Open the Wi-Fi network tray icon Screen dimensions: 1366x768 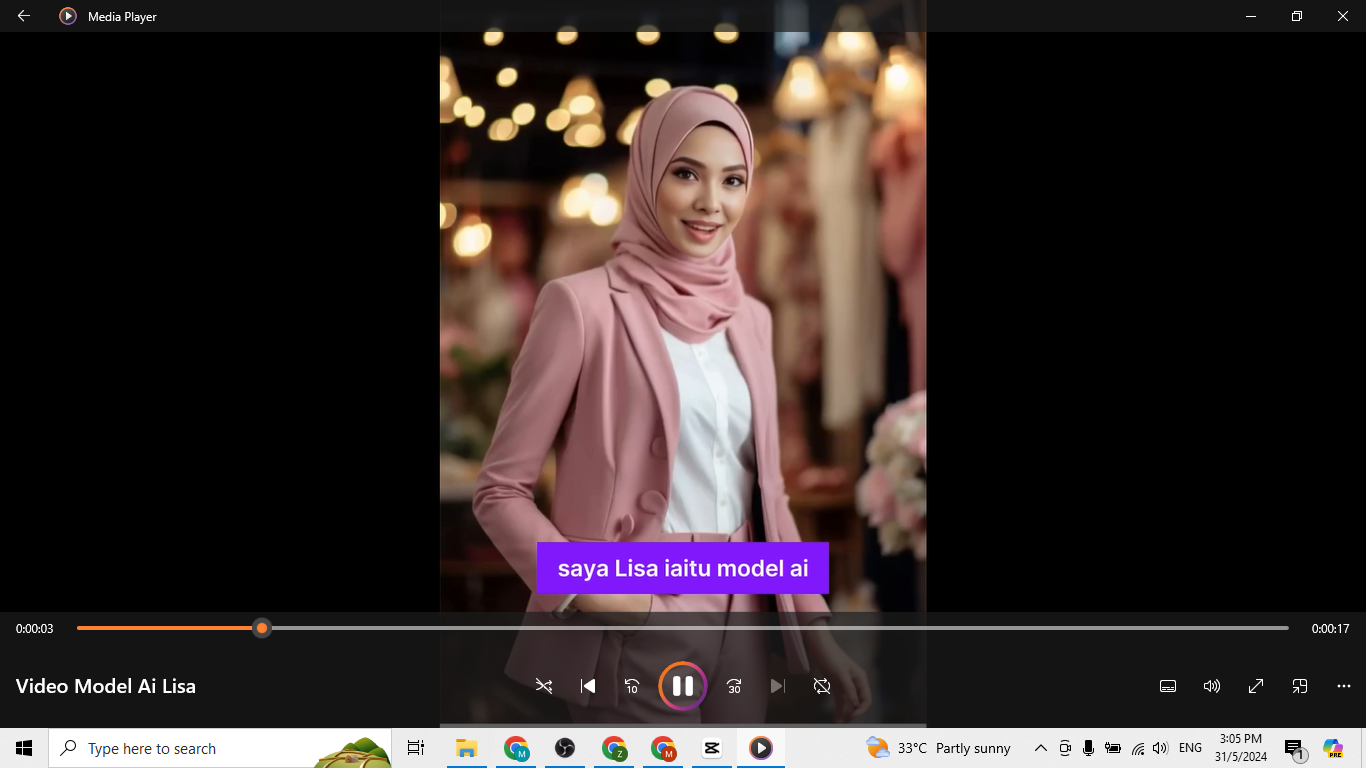coord(1137,748)
